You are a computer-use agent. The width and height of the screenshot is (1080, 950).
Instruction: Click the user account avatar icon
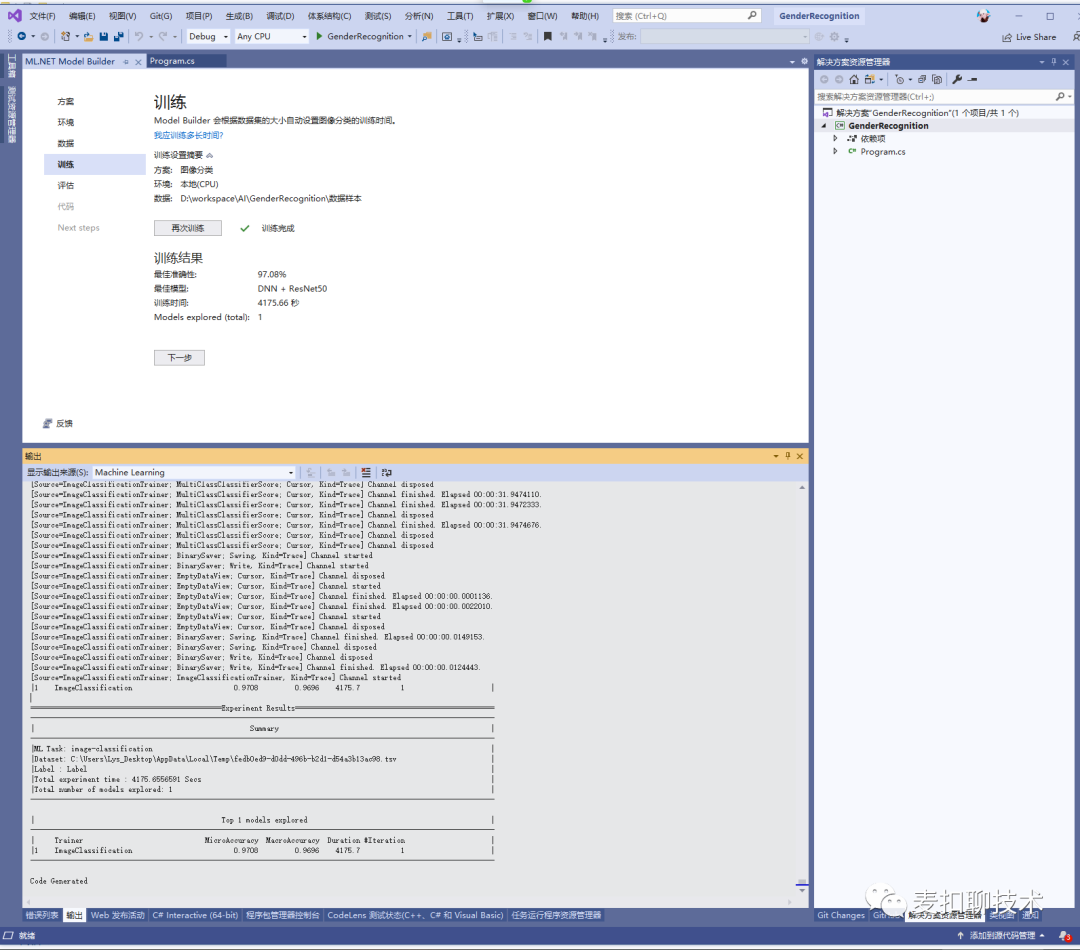click(x=984, y=16)
